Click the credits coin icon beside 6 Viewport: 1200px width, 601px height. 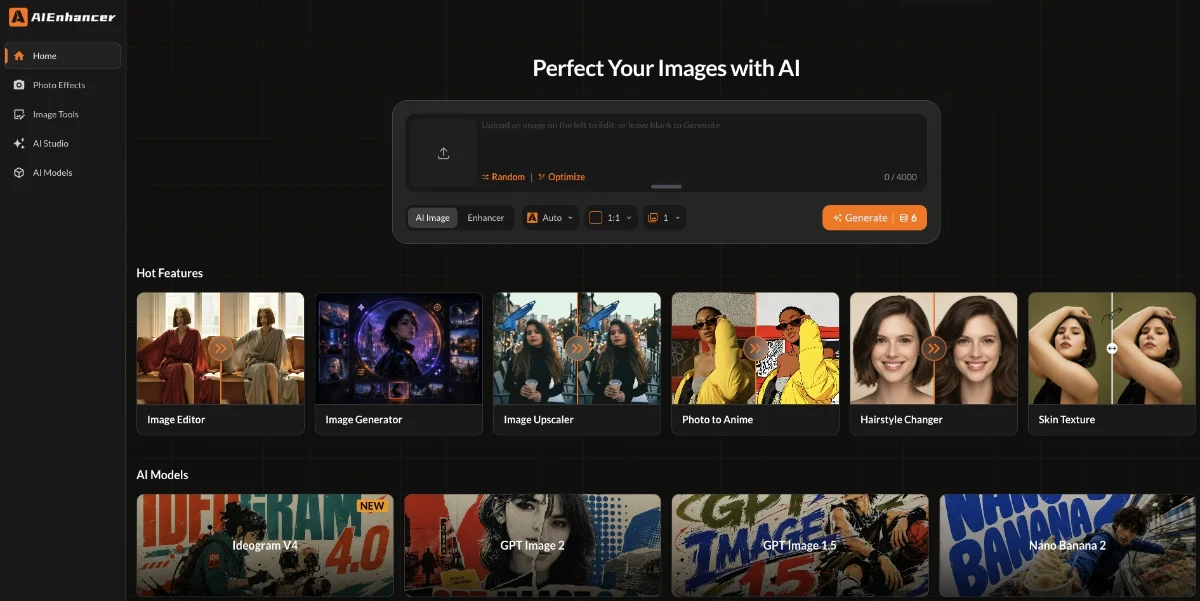(x=903, y=218)
